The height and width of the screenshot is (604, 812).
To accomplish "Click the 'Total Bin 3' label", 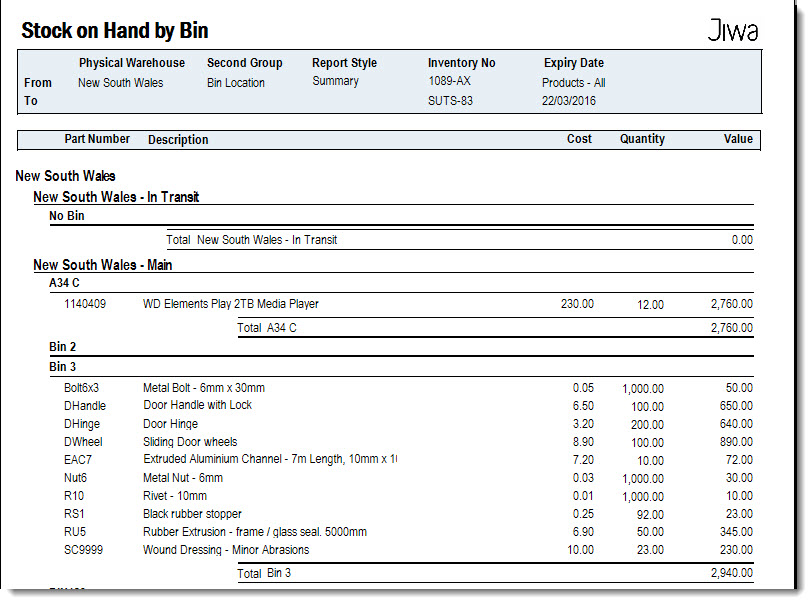I will click(x=264, y=573).
